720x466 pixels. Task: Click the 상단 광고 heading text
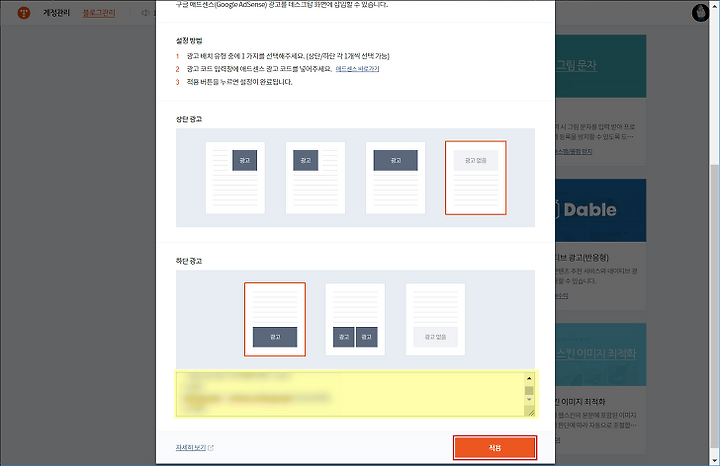189,119
